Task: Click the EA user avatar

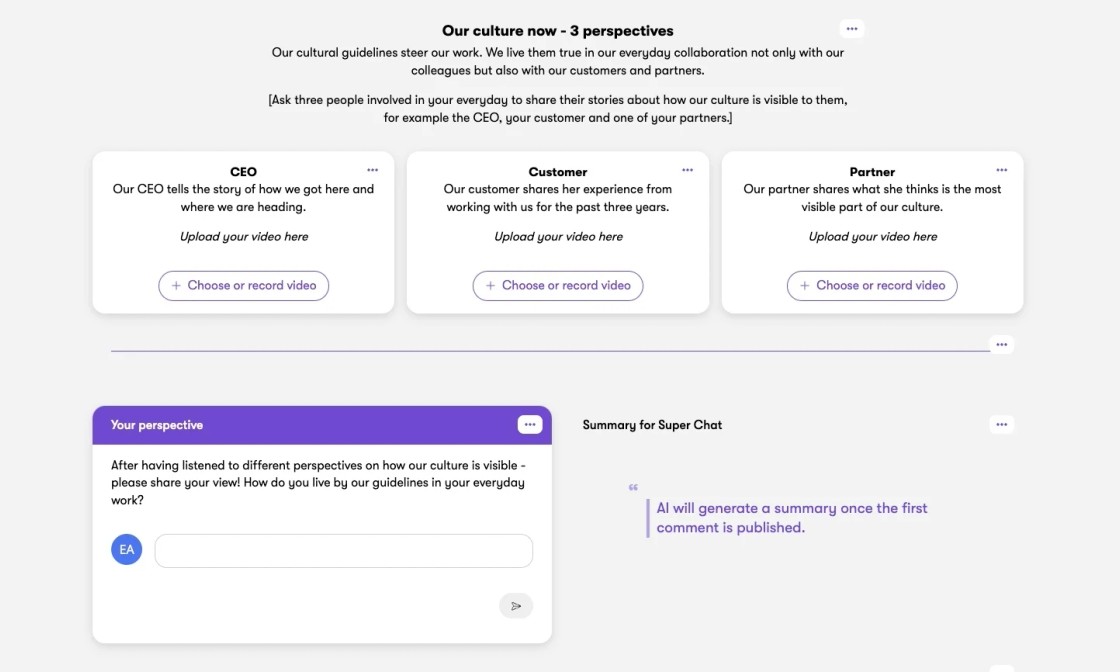Action: click(127, 549)
